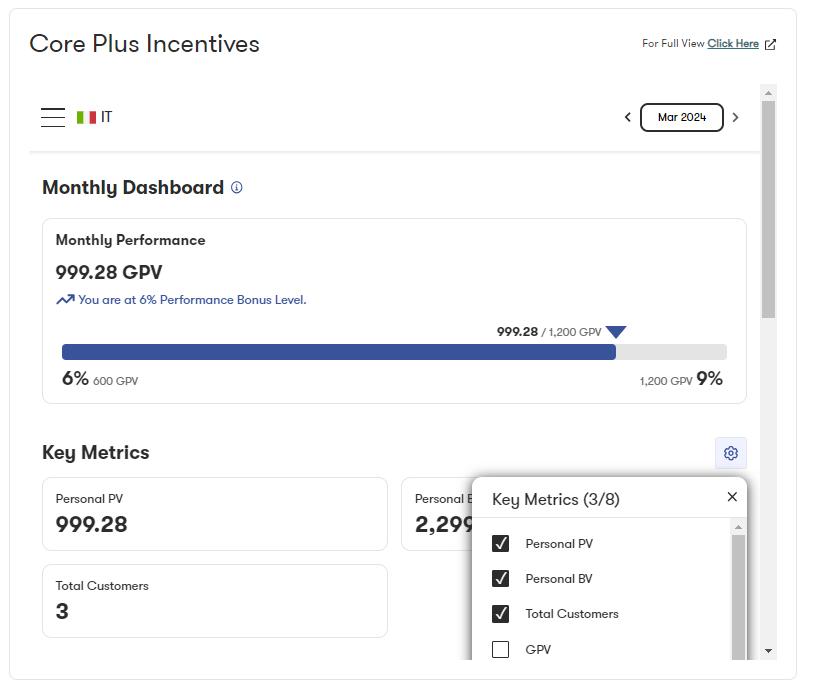The image size is (816, 689).
Task: Open the Key Metrics settings gear
Action: coord(730,453)
